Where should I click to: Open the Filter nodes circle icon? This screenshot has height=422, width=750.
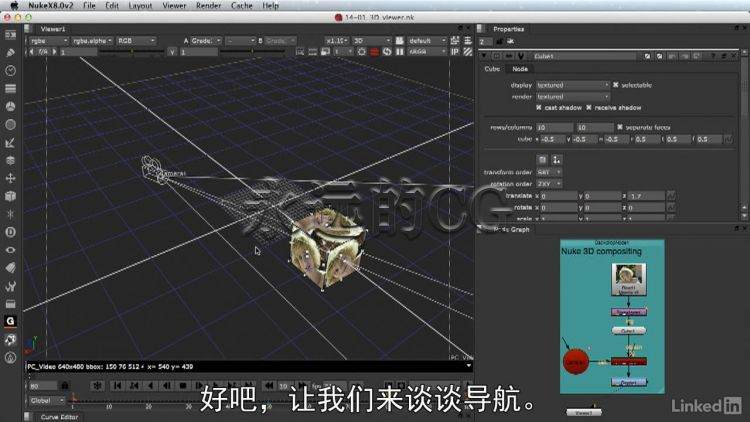pos(10,124)
